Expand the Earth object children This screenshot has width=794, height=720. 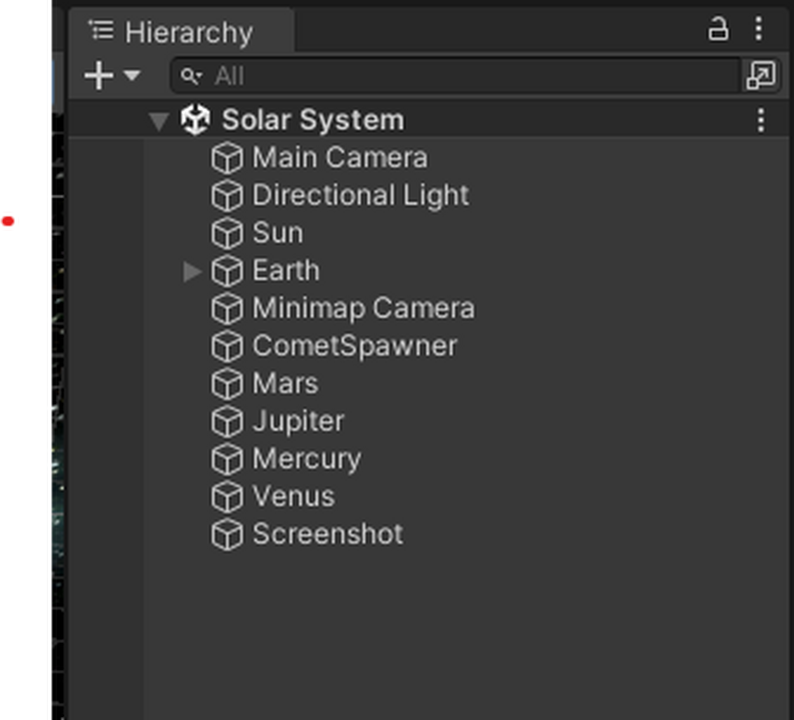click(x=192, y=271)
